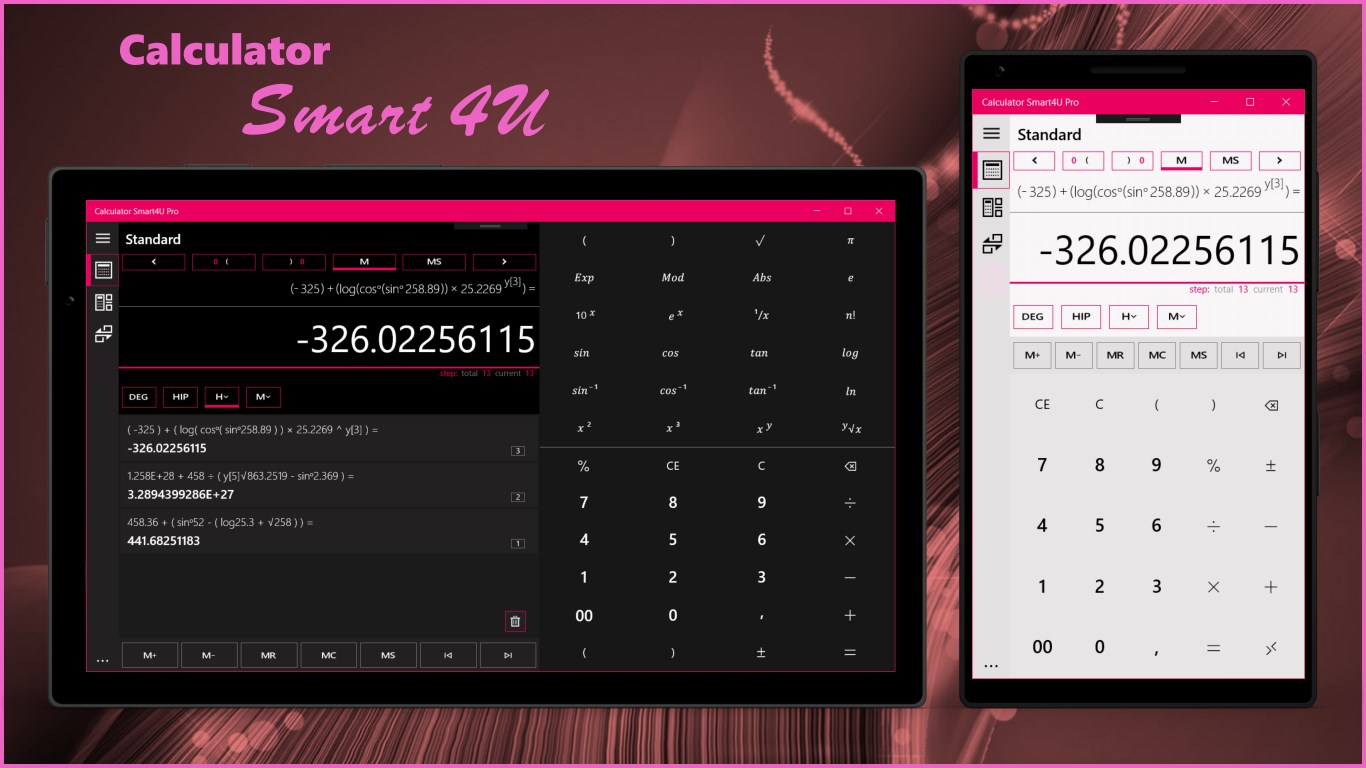The image size is (1366, 768).
Task: Open more options dots on phone sidebar
Action: point(990,665)
